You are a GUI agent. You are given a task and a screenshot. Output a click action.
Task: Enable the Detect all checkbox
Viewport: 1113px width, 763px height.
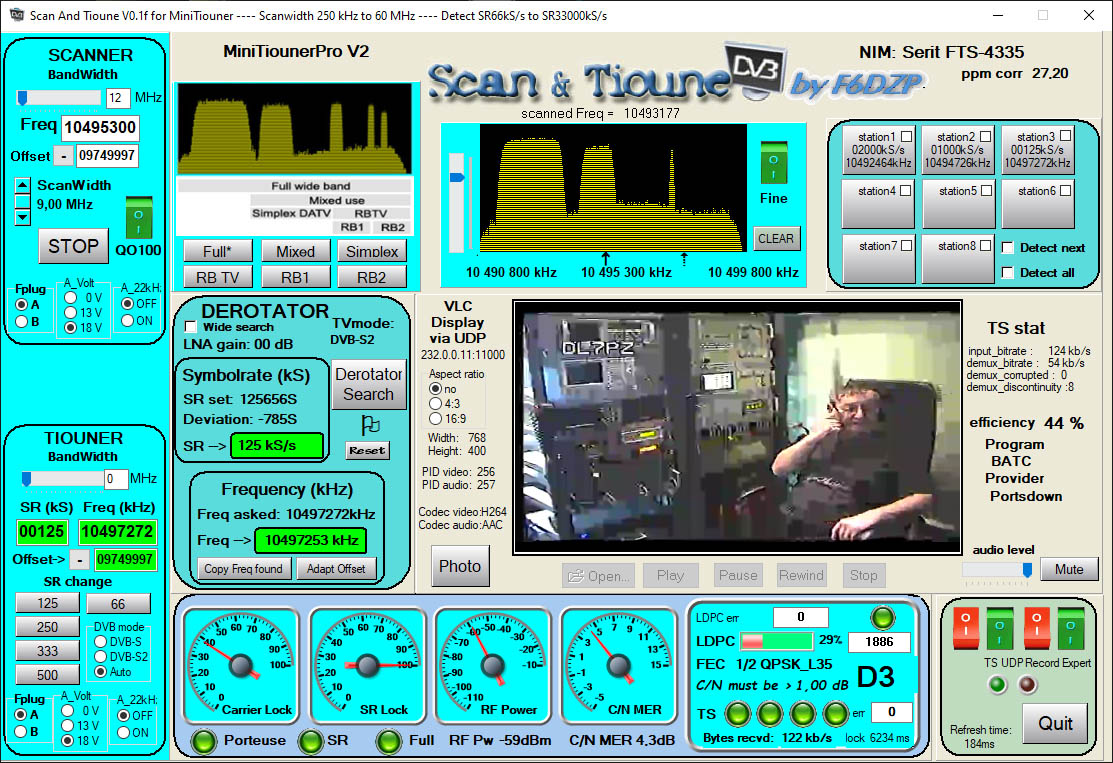[1007, 273]
